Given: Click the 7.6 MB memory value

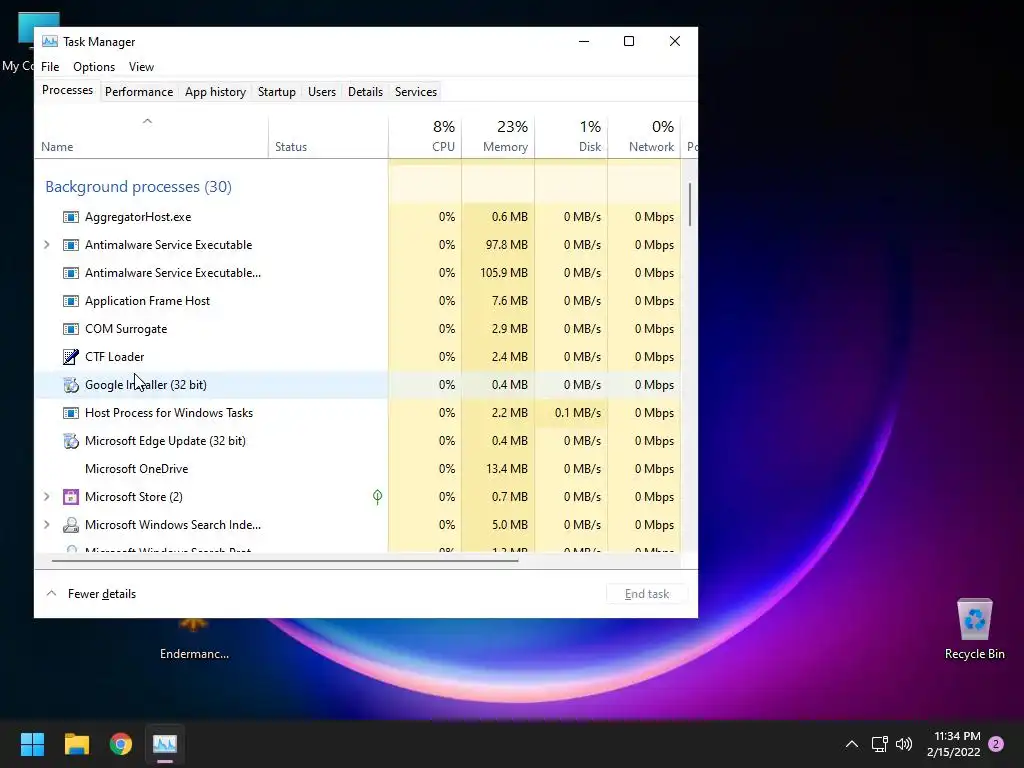Looking at the screenshot, I should pyautogui.click(x=509, y=301).
